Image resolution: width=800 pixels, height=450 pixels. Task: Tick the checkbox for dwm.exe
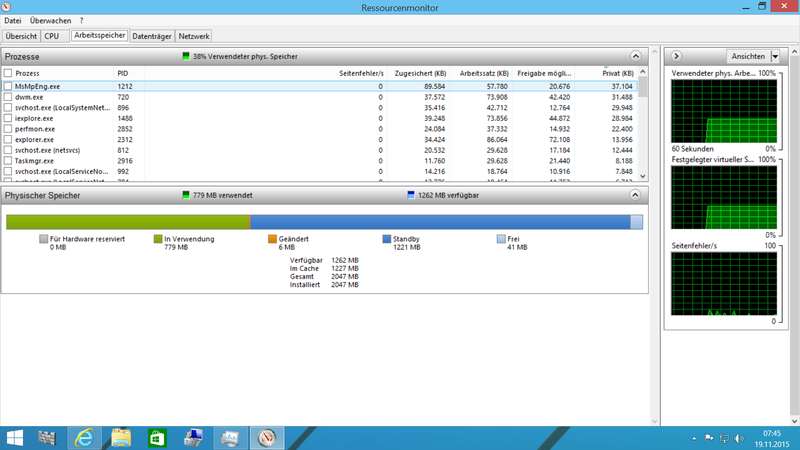8,97
